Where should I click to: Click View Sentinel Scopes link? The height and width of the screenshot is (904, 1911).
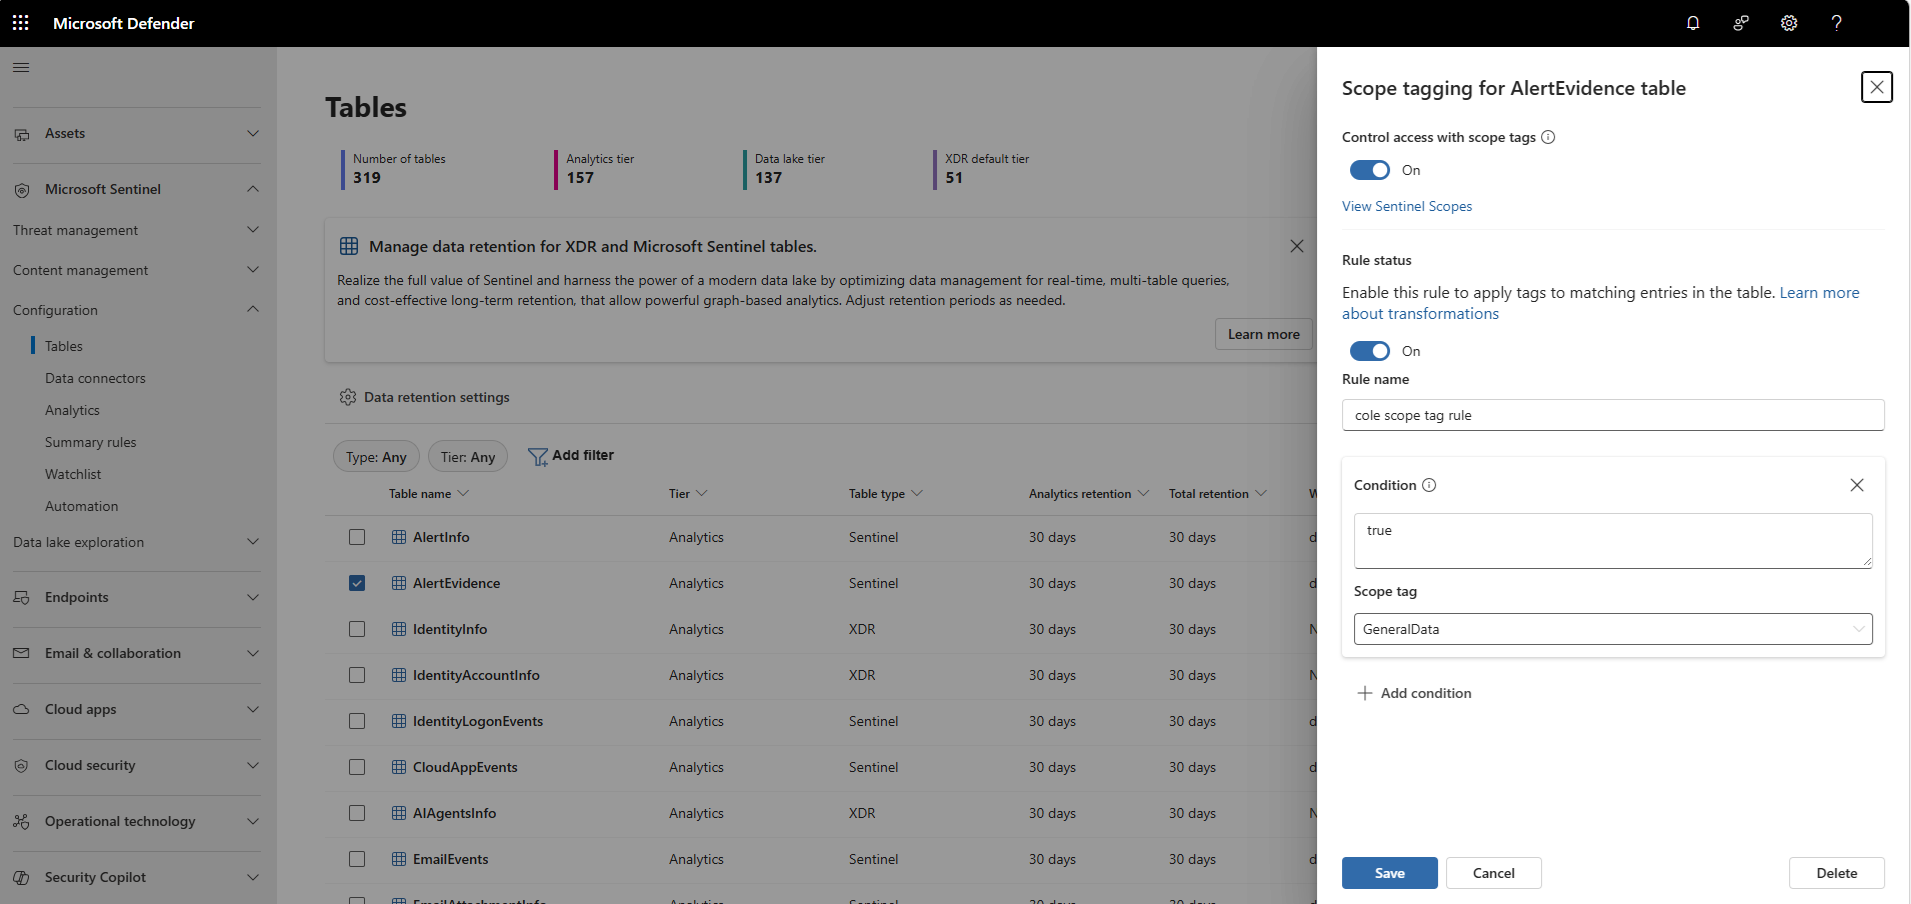[1406, 206]
